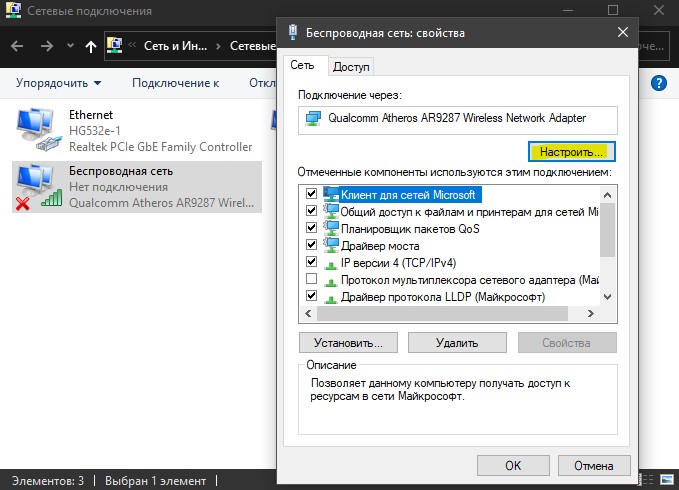Click the horizontal scroll left arrow
The height and width of the screenshot is (490, 679).
[x=308, y=313]
